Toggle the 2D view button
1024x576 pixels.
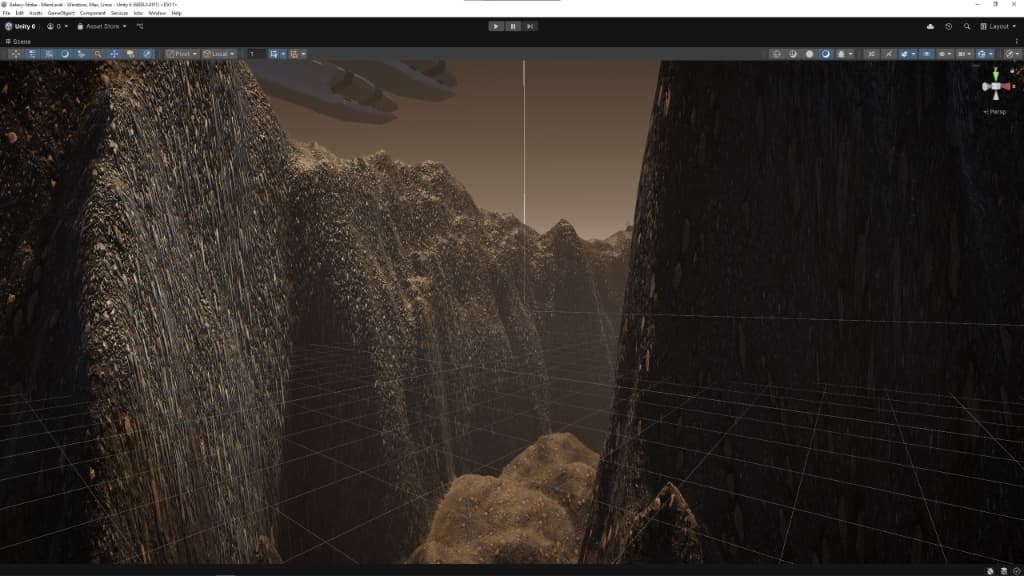coord(871,54)
